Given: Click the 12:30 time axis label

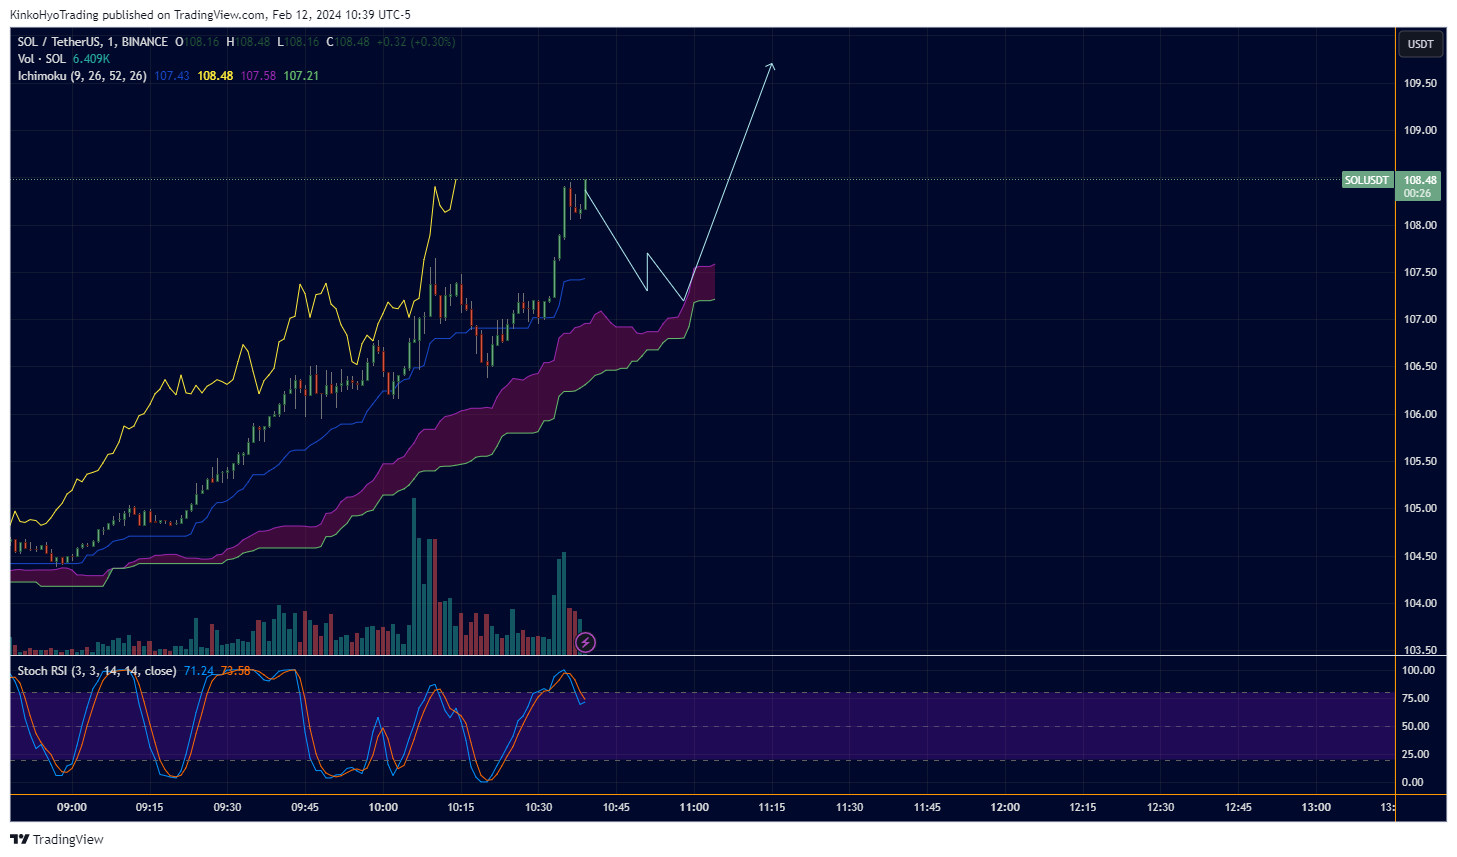Looking at the screenshot, I should pos(1161,807).
